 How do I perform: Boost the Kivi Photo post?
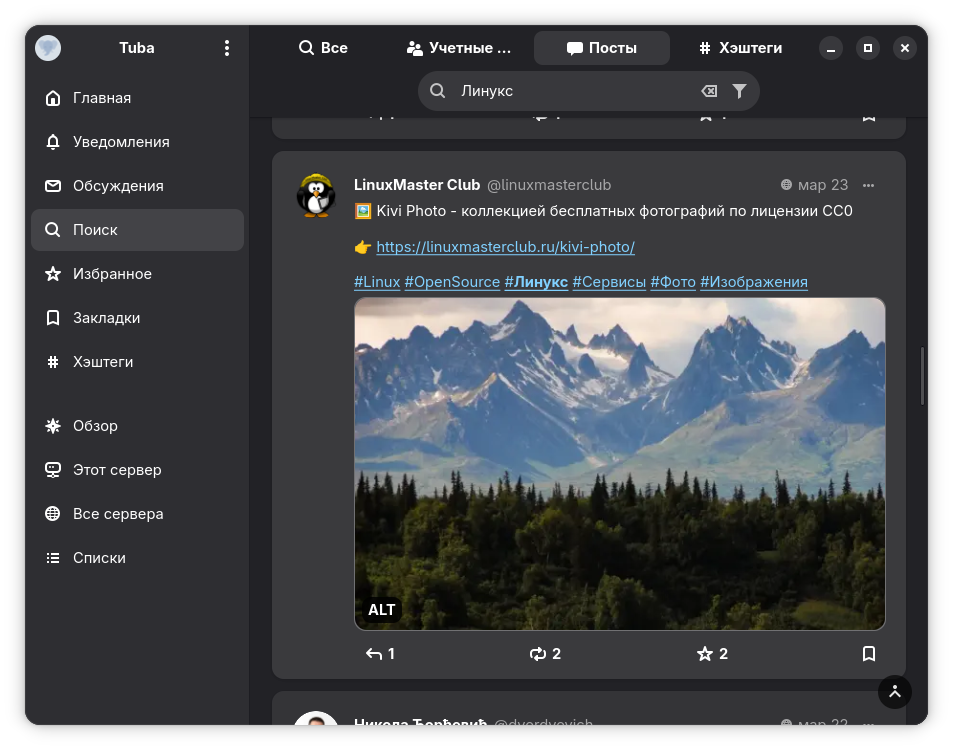[545, 654]
